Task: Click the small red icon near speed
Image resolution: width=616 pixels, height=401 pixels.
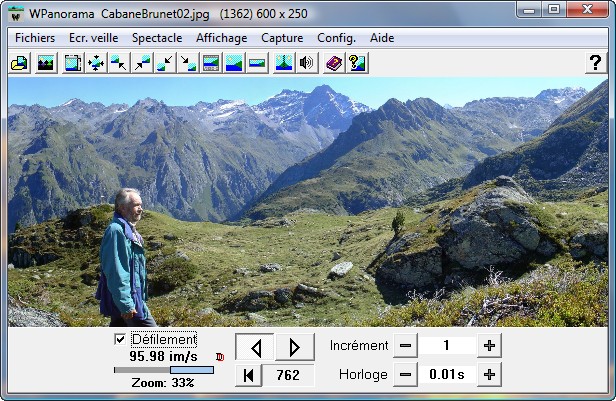Action: point(220,357)
